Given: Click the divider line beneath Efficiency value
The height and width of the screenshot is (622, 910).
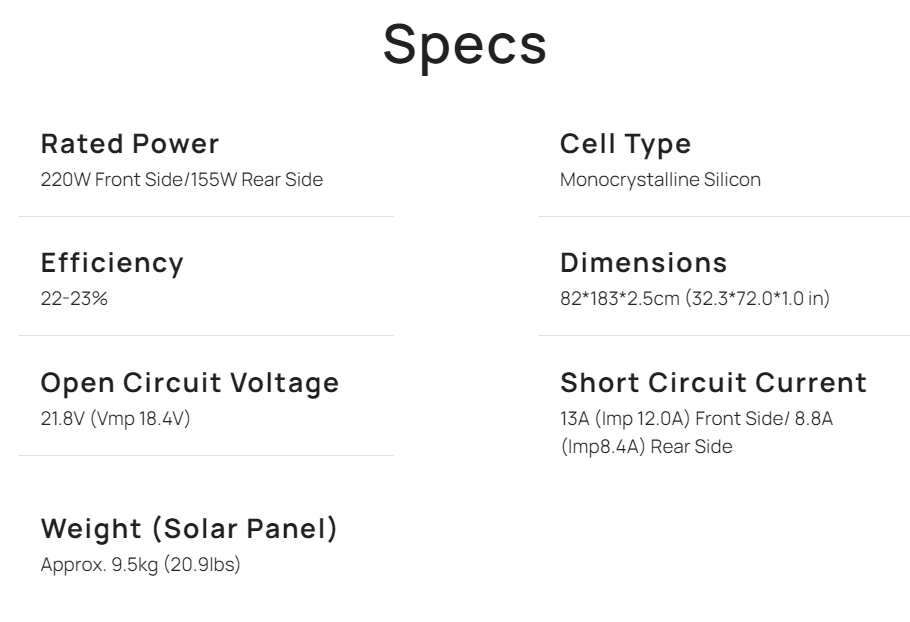Looking at the screenshot, I should (x=205, y=335).
